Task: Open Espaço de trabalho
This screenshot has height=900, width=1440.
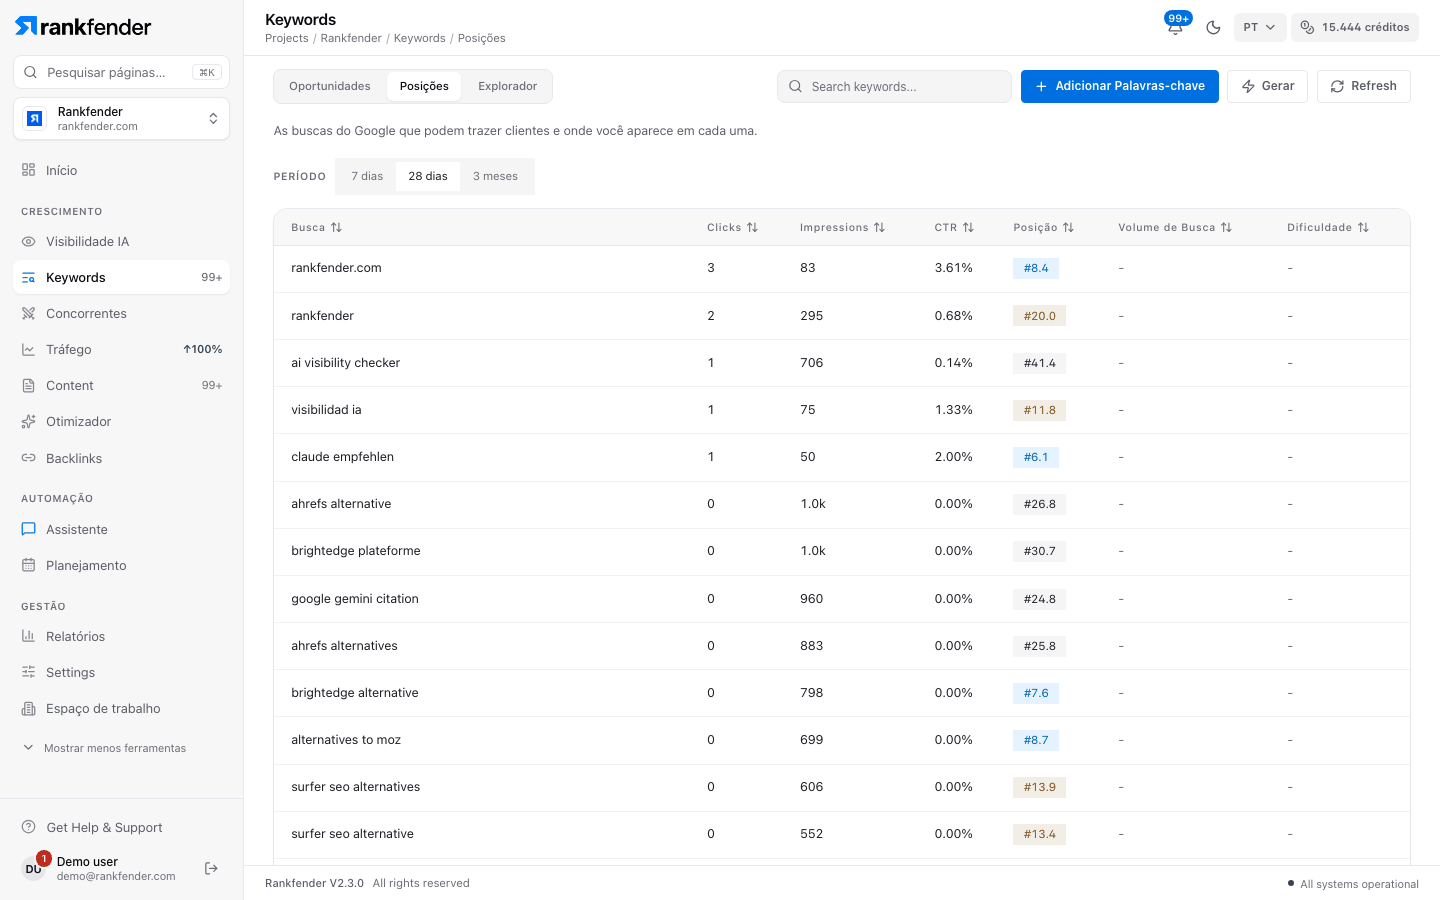Action: [121, 709]
